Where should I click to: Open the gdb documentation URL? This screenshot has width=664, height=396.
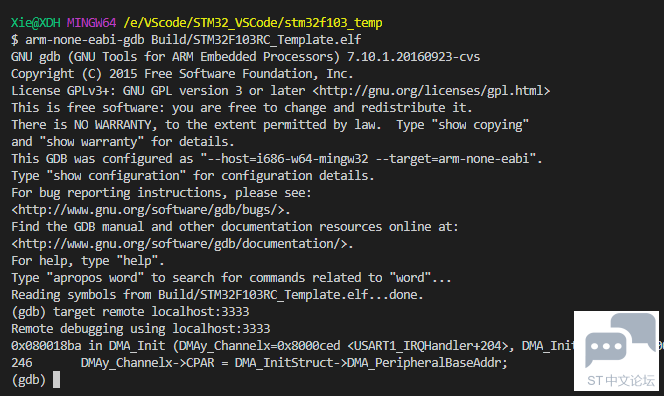click(x=182, y=244)
